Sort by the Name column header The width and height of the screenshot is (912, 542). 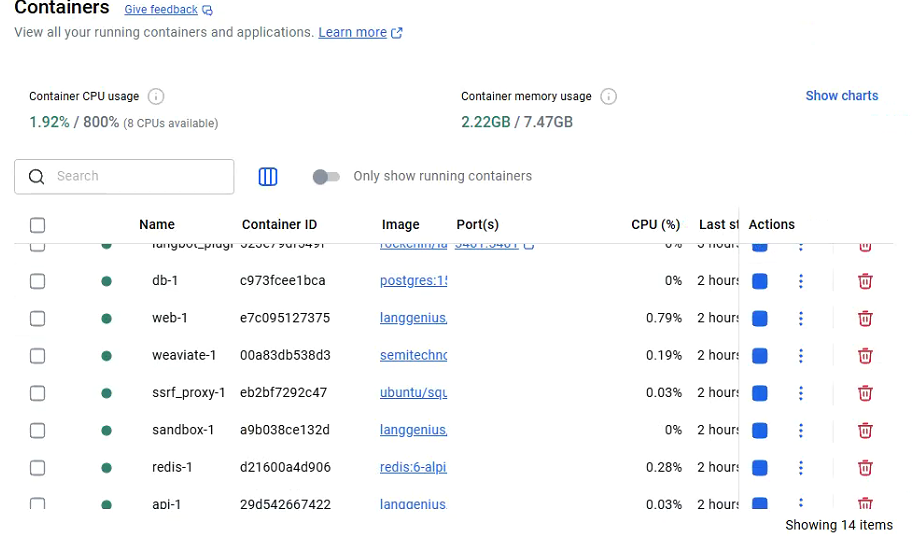pos(157,224)
